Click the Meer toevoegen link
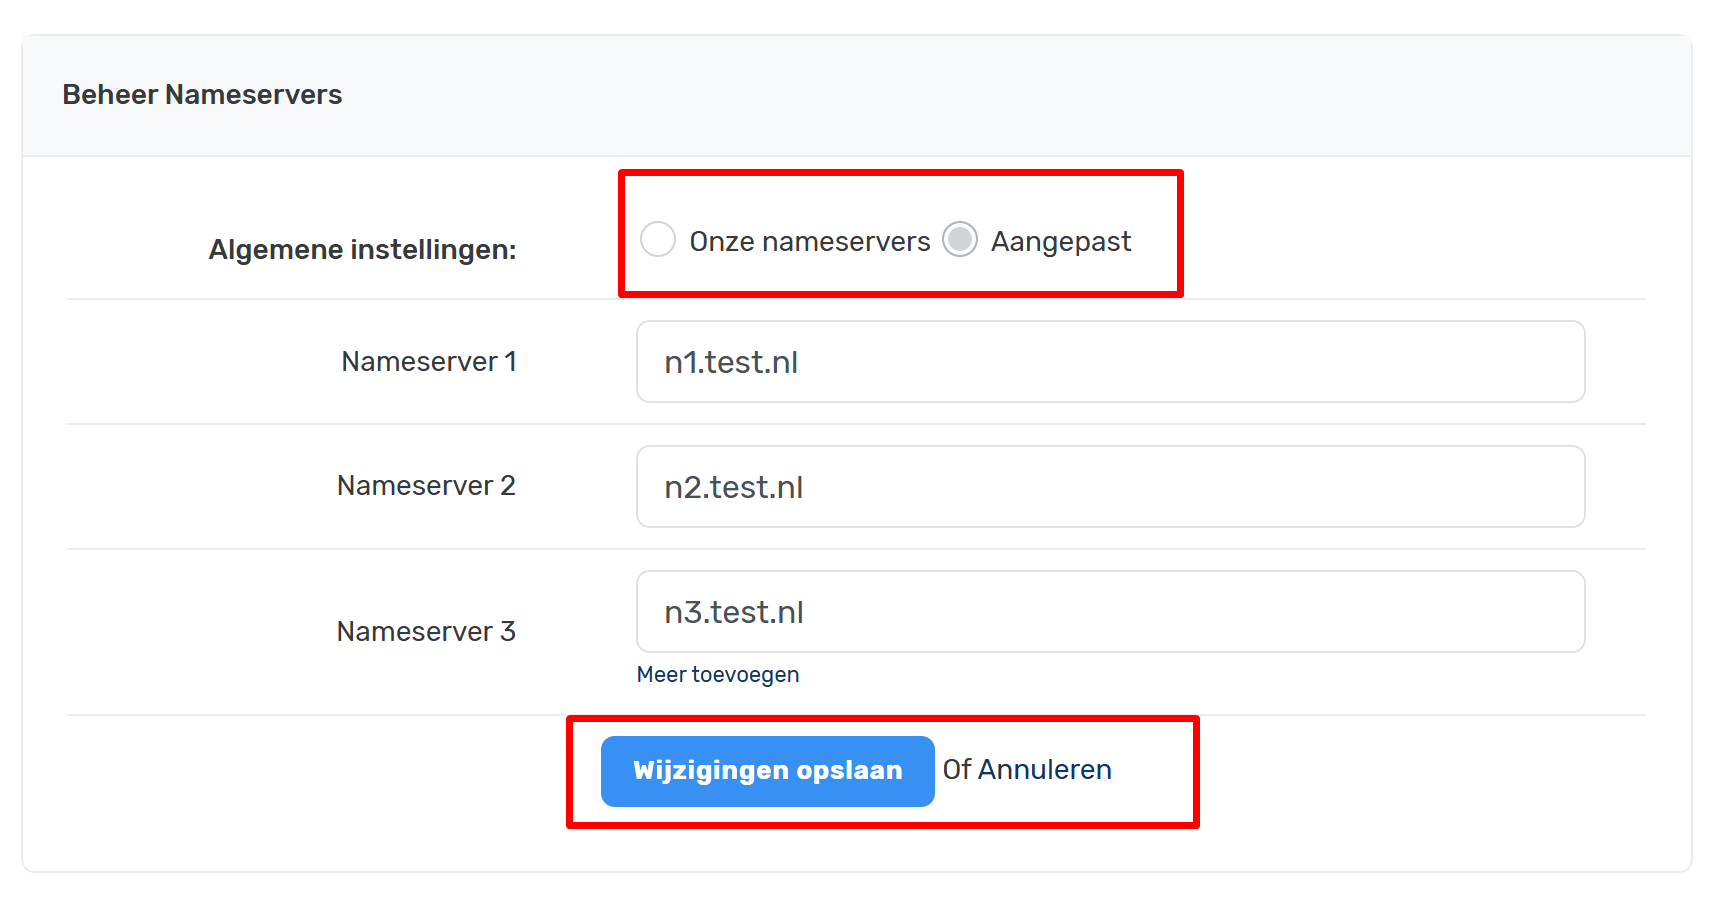This screenshot has height=900, width=1714. coord(718,675)
